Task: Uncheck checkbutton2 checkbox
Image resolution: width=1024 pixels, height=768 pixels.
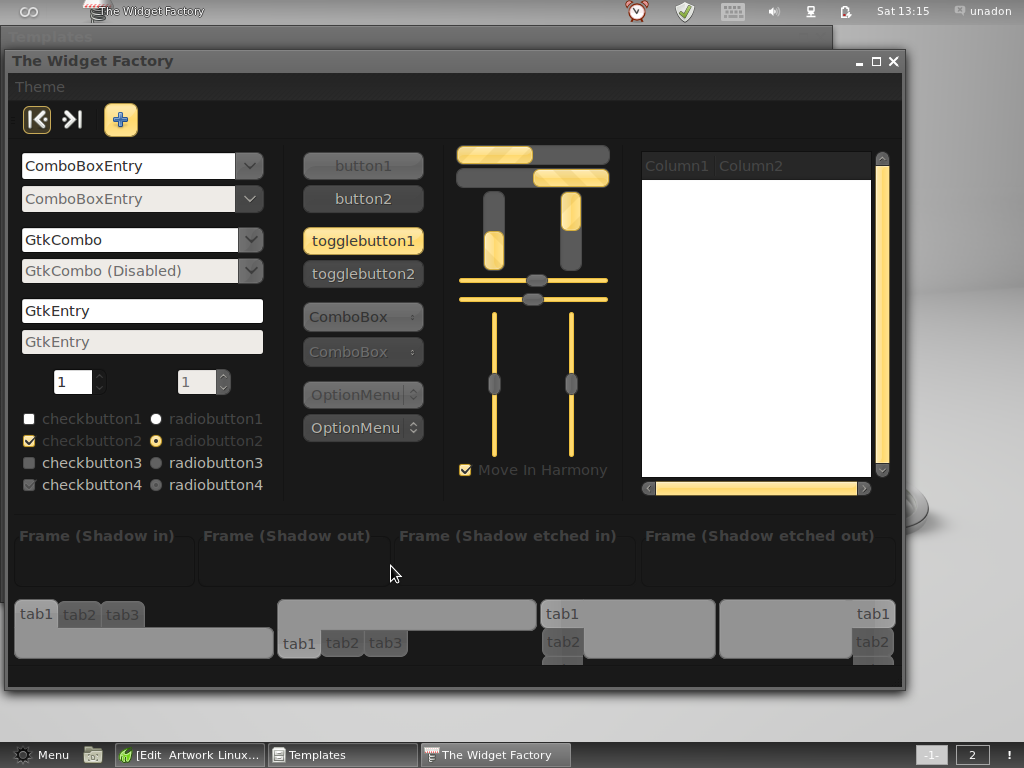Action: coord(29,441)
